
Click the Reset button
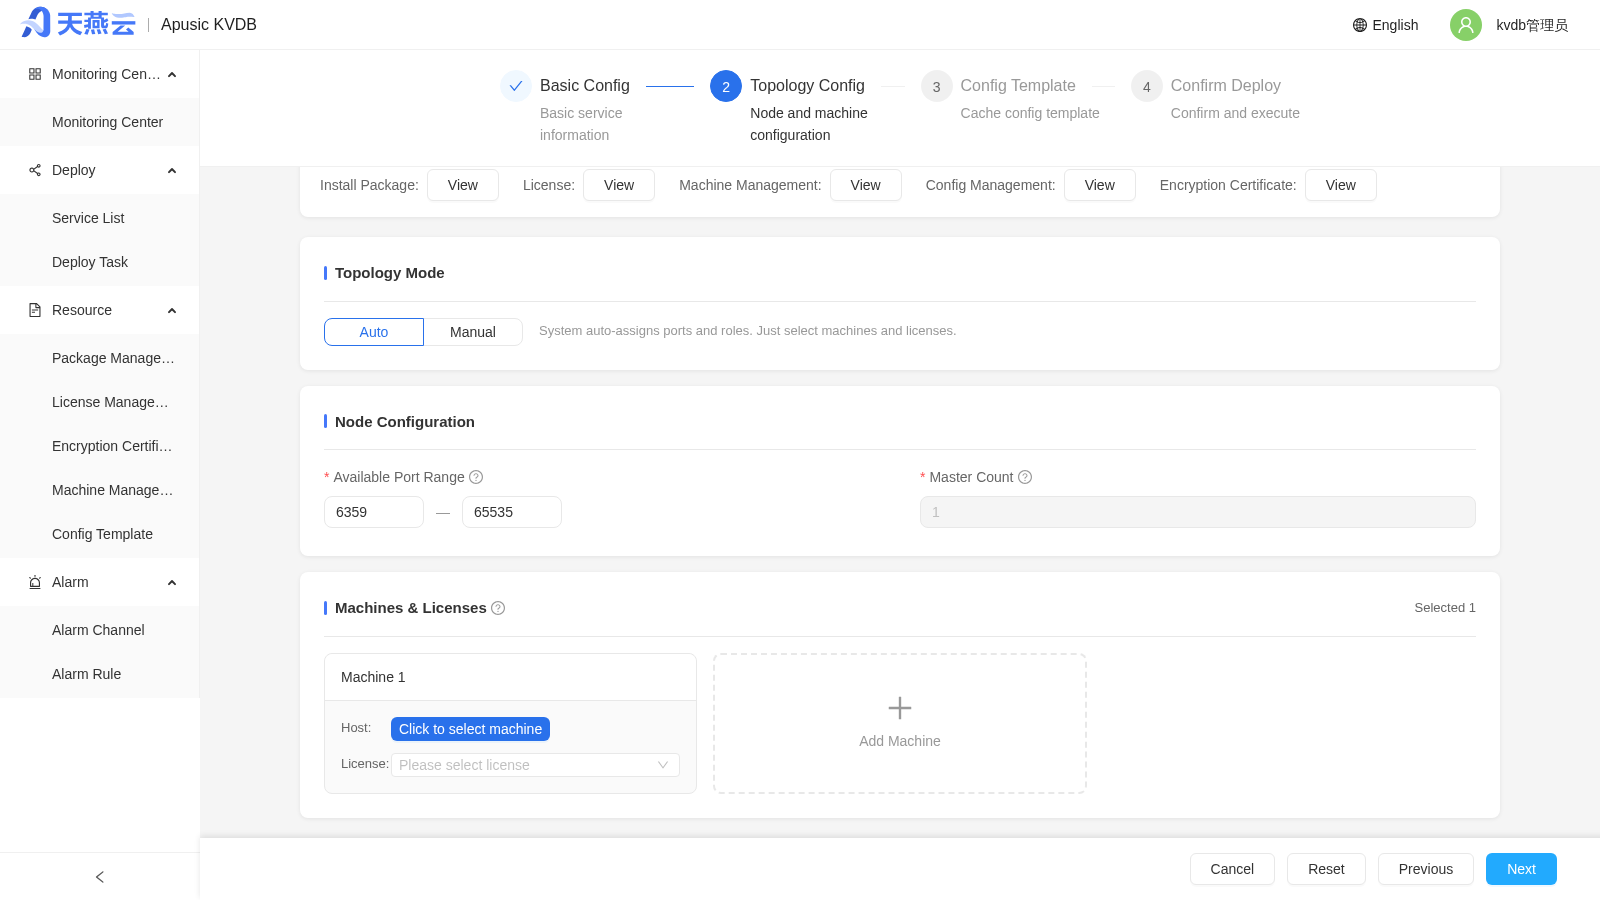[x=1326, y=869]
